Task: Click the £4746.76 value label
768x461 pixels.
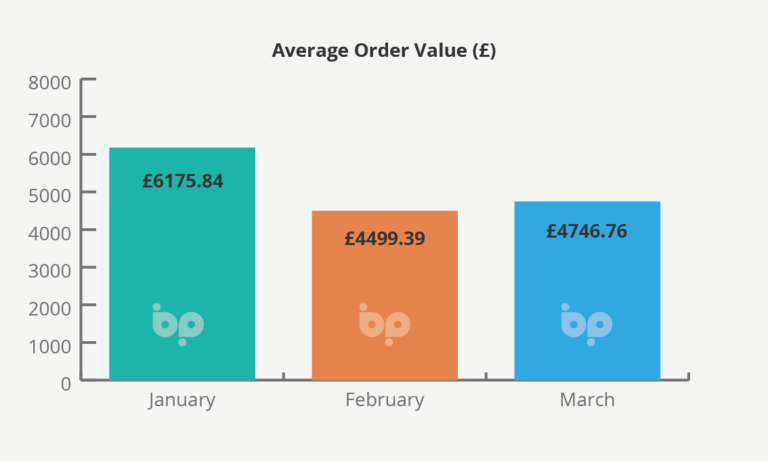Action: click(587, 231)
